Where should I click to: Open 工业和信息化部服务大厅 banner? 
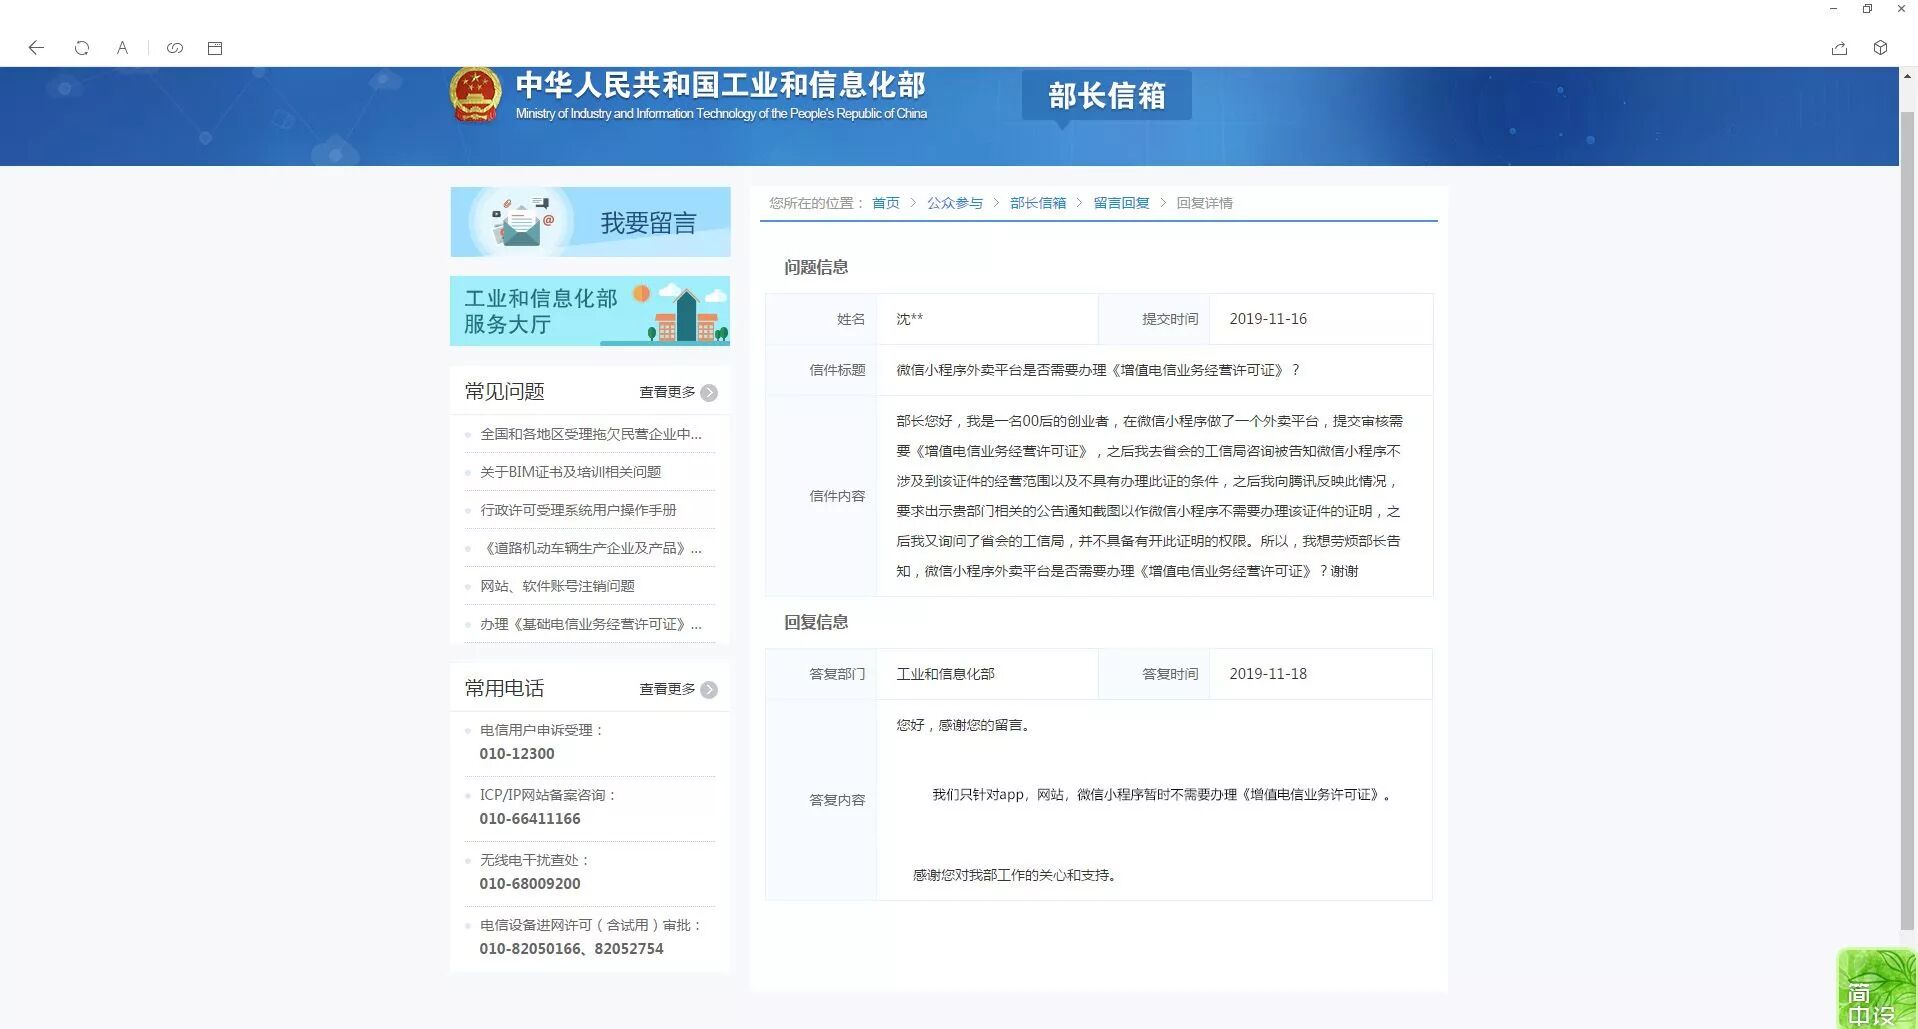[x=590, y=311]
